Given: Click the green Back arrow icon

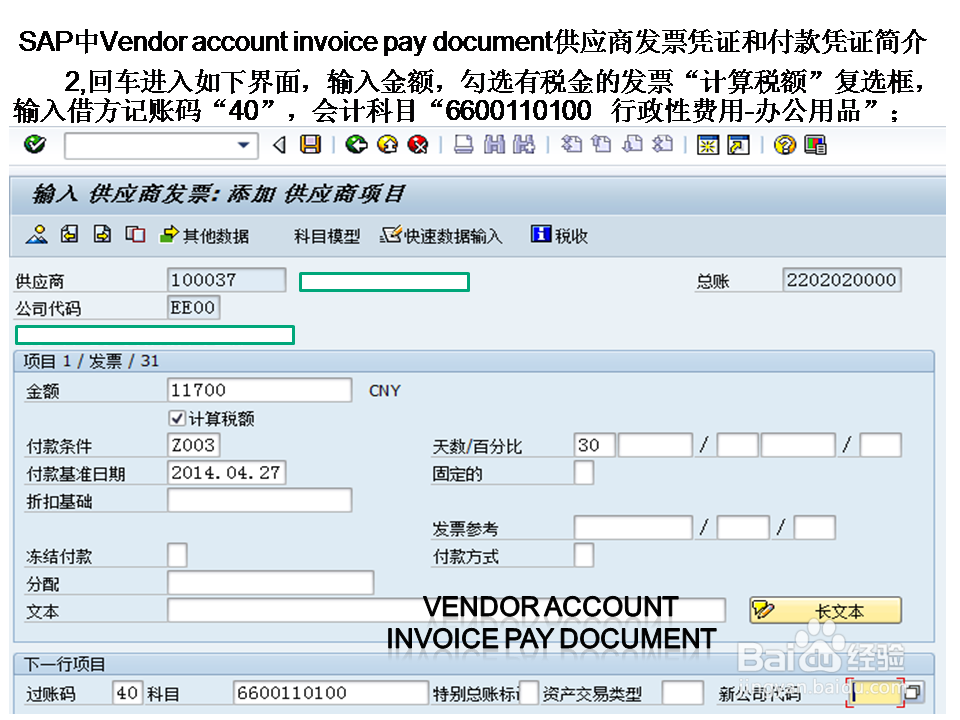Looking at the screenshot, I should click(x=356, y=144).
